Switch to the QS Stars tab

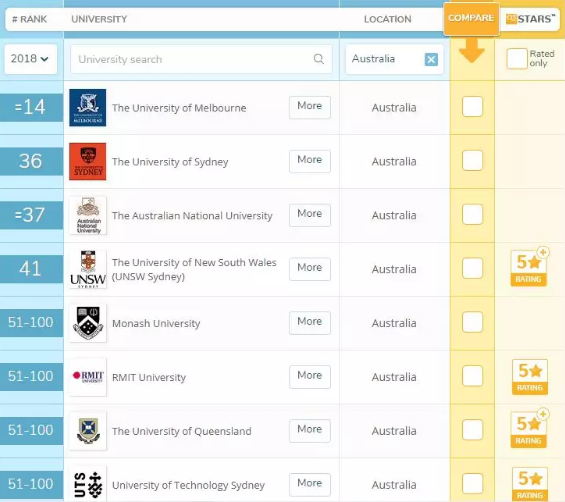point(529,19)
